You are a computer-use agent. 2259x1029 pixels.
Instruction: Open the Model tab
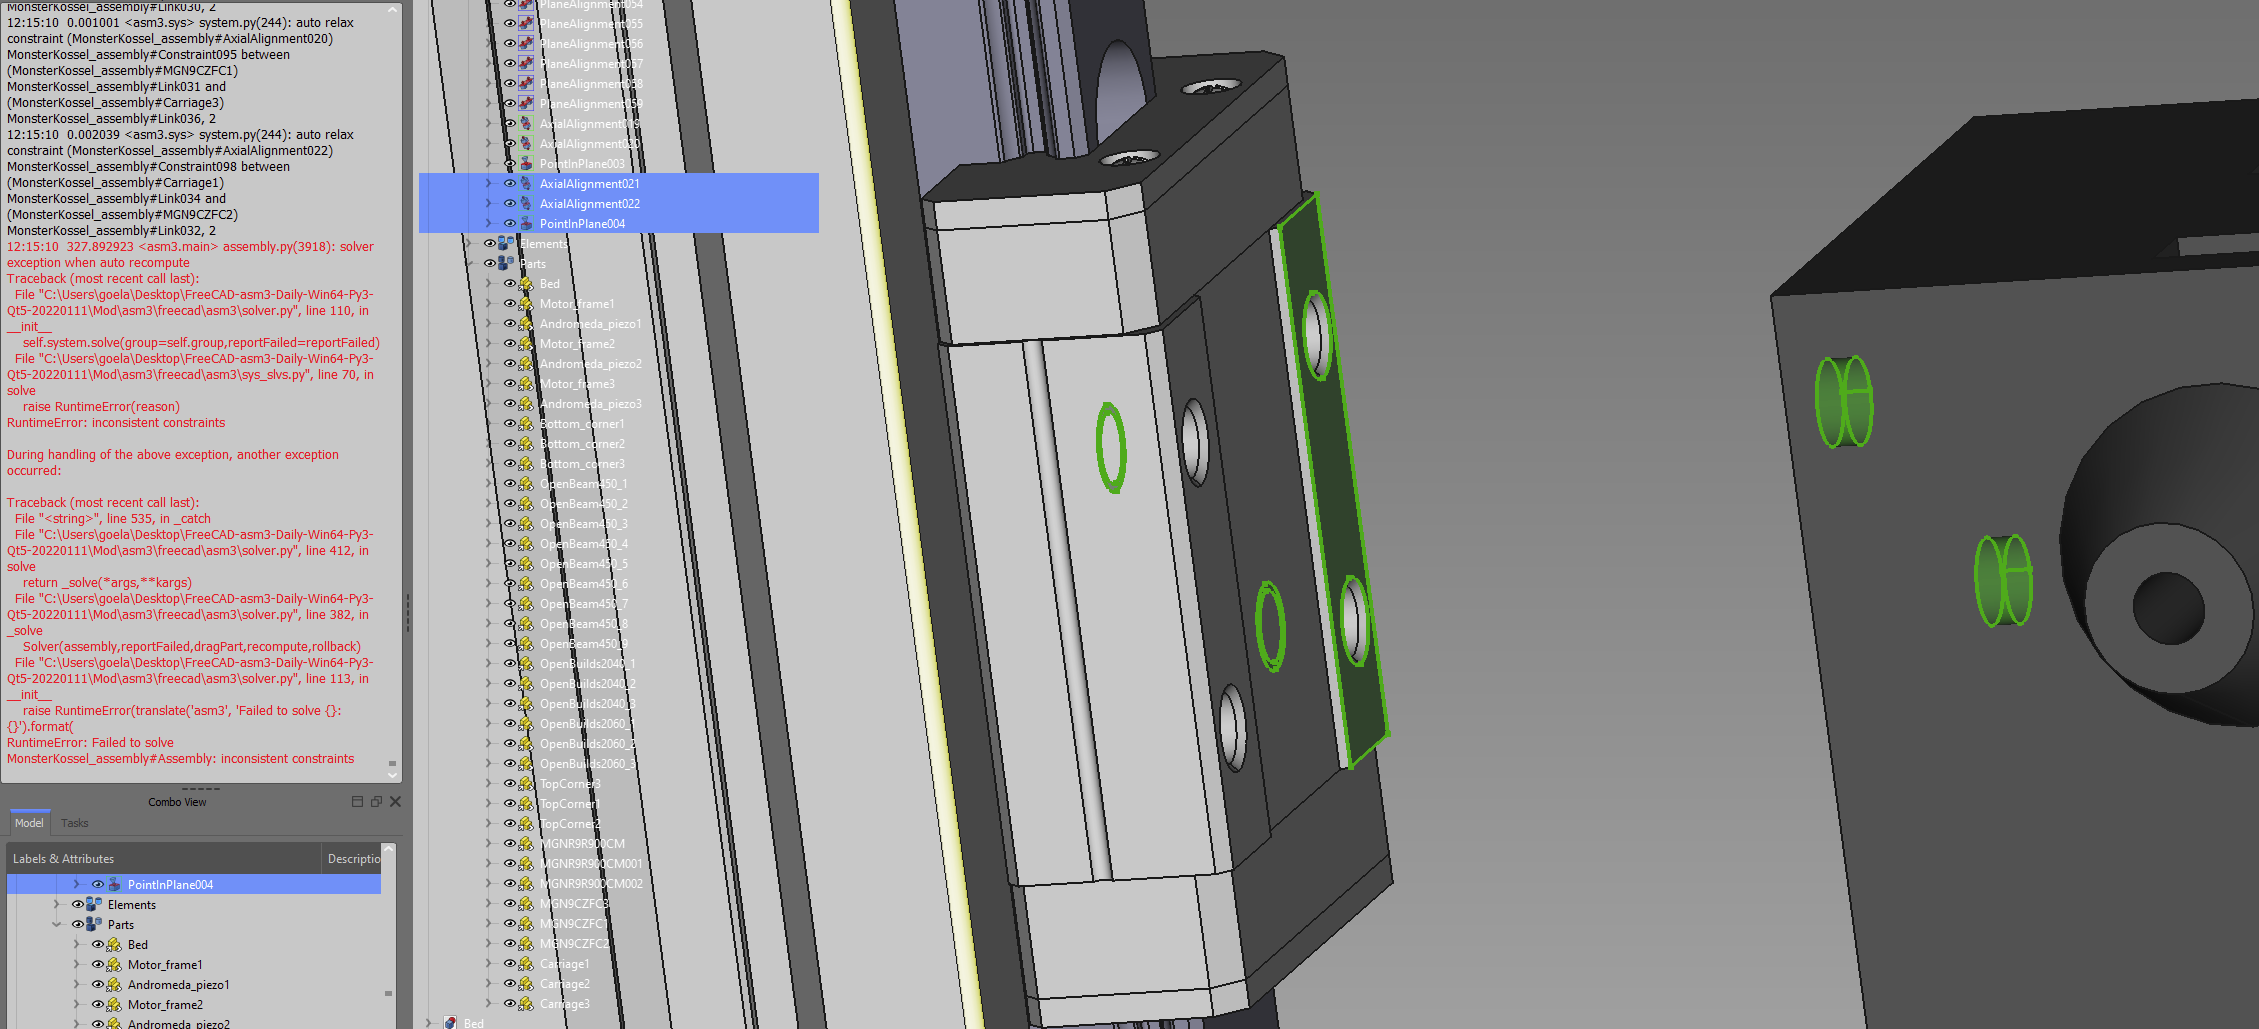coord(28,822)
